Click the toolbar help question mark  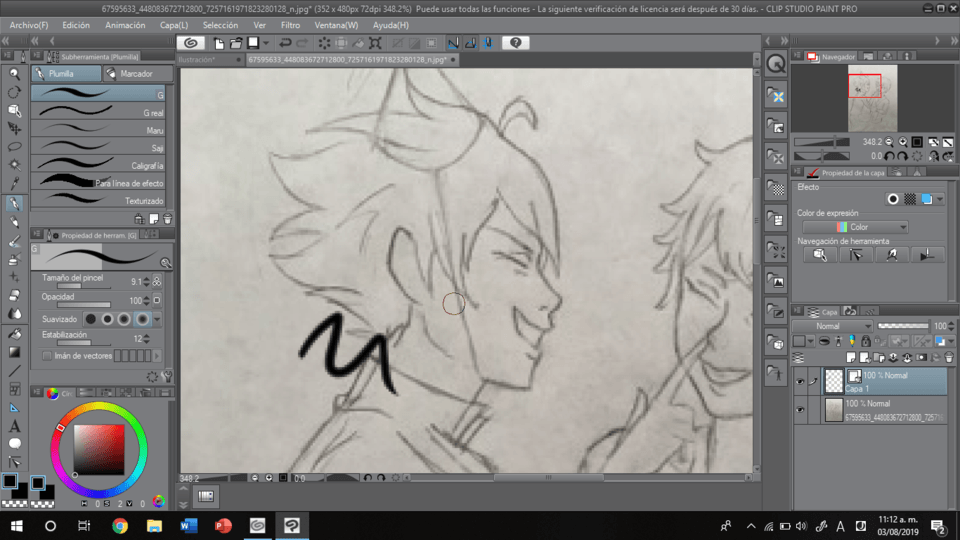(x=516, y=43)
